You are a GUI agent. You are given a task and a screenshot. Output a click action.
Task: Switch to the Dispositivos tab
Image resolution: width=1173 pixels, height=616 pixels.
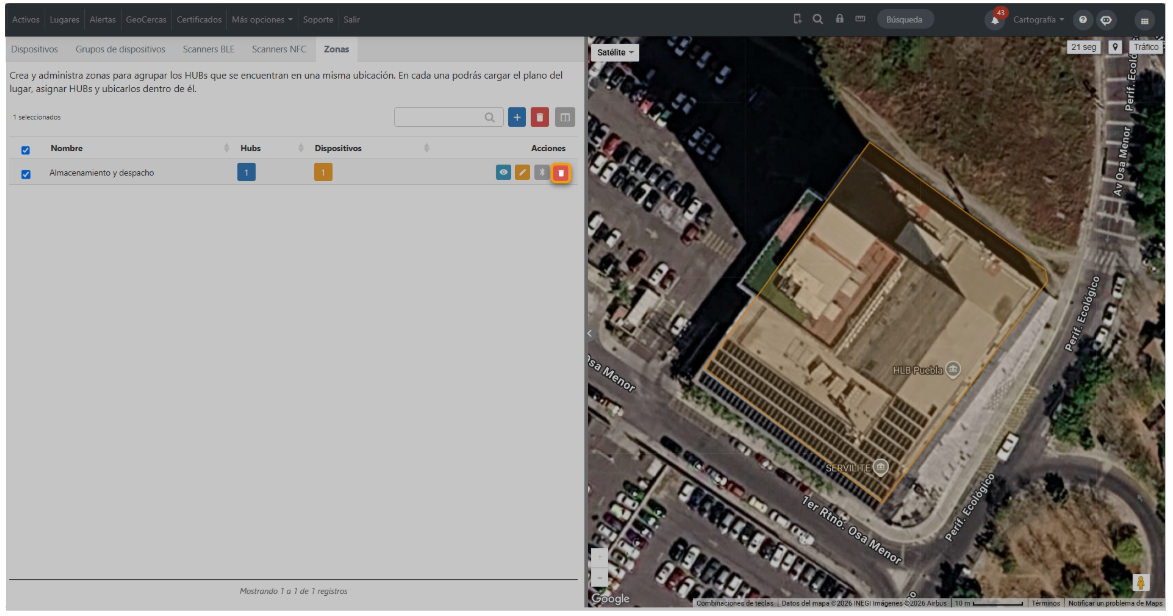tap(34, 49)
